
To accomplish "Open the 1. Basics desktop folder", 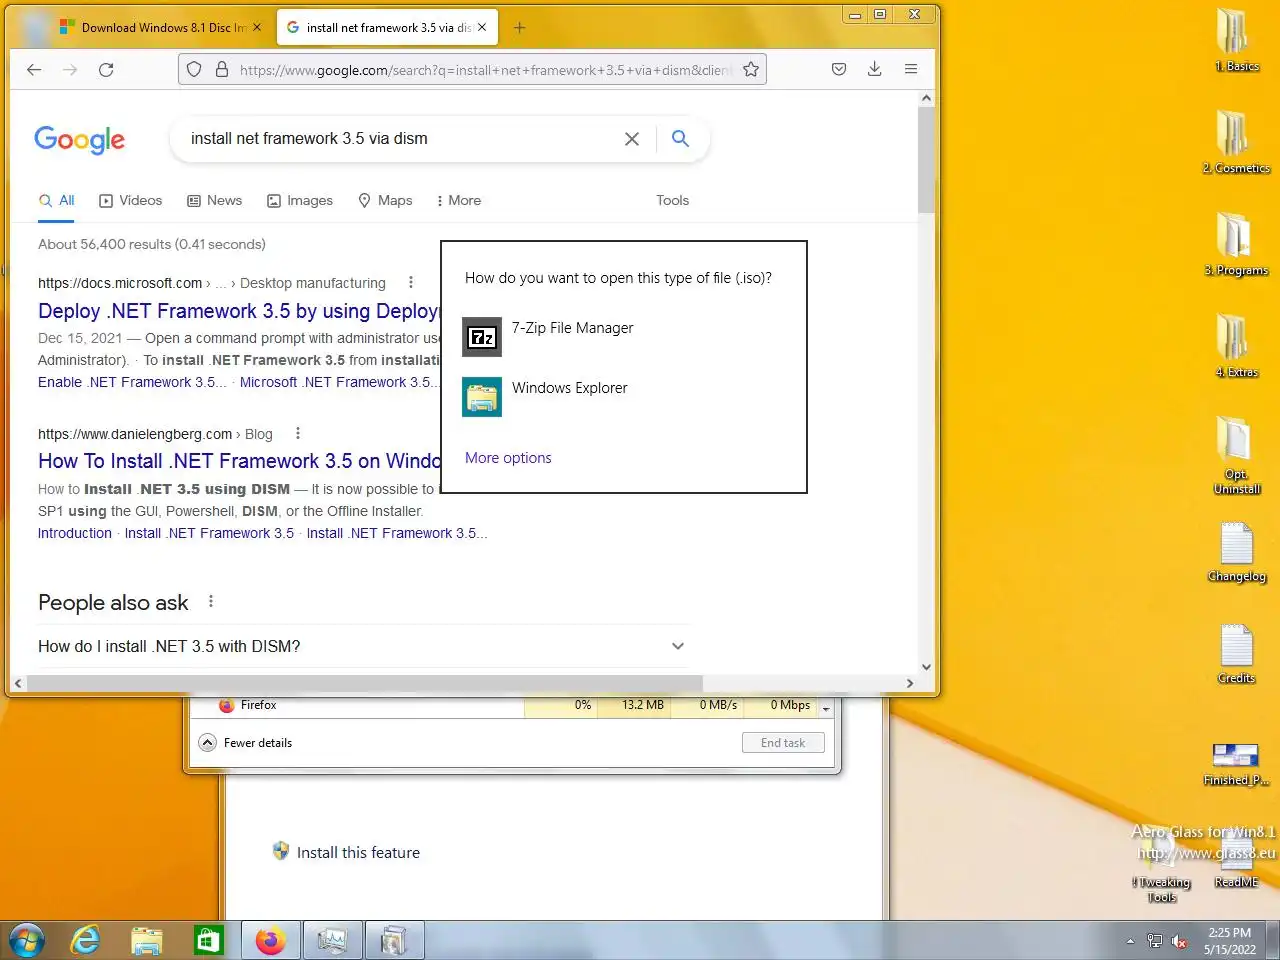I will pyautogui.click(x=1236, y=40).
